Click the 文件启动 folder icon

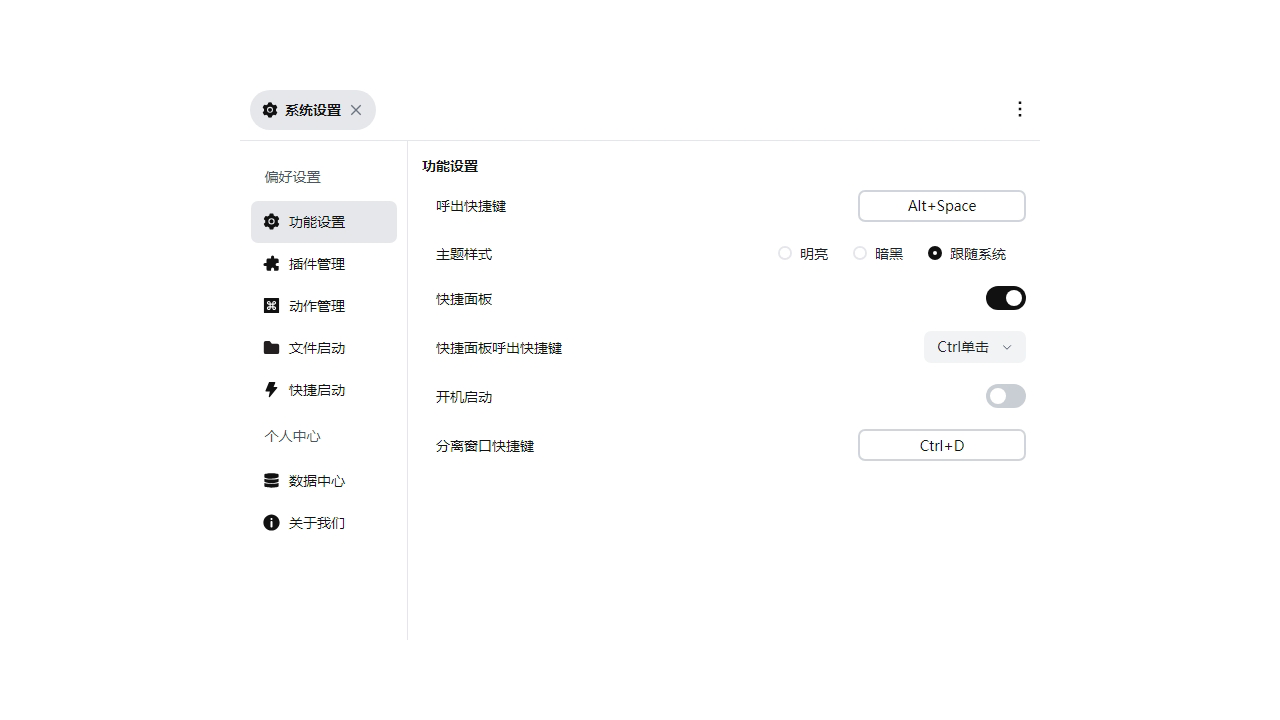click(271, 347)
